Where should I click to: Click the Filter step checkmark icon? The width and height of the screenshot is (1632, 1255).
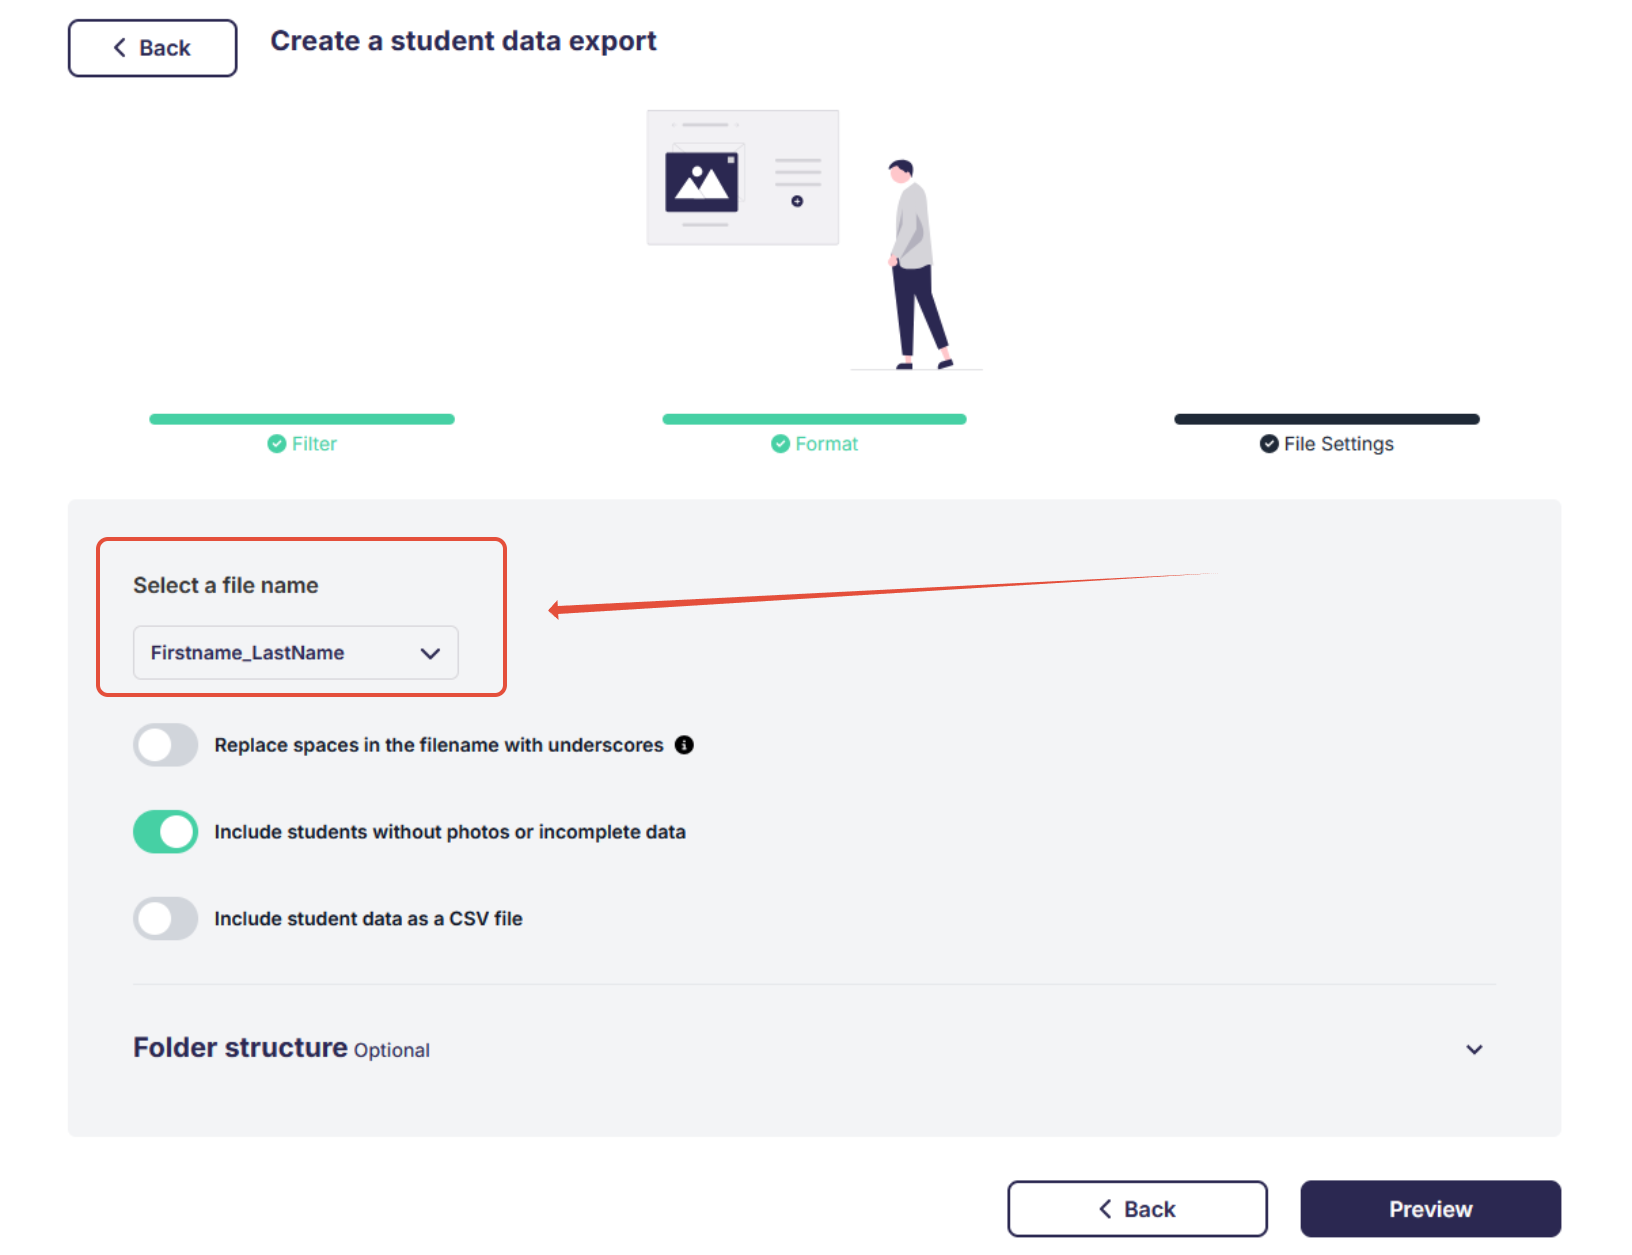277,444
